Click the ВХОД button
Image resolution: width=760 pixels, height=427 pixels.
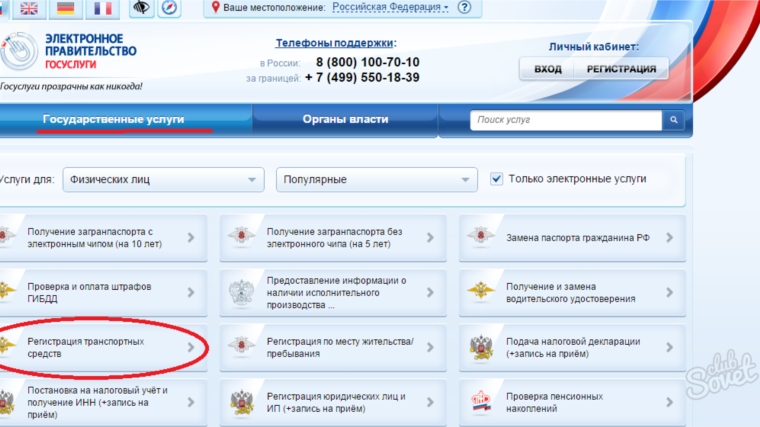[548, 69]
